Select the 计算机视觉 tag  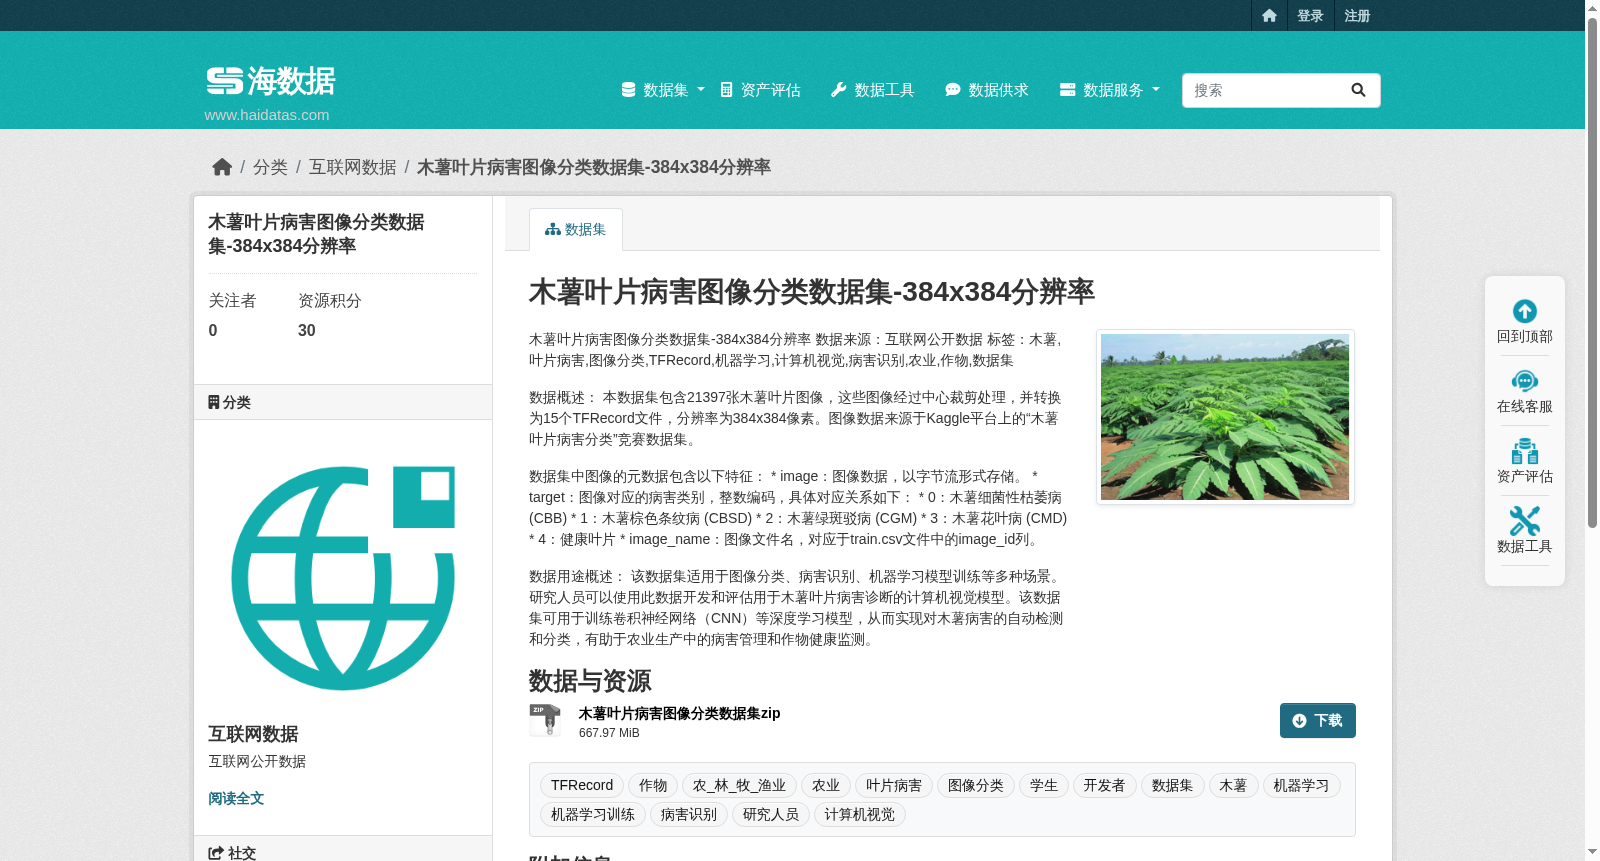(860, 815)
